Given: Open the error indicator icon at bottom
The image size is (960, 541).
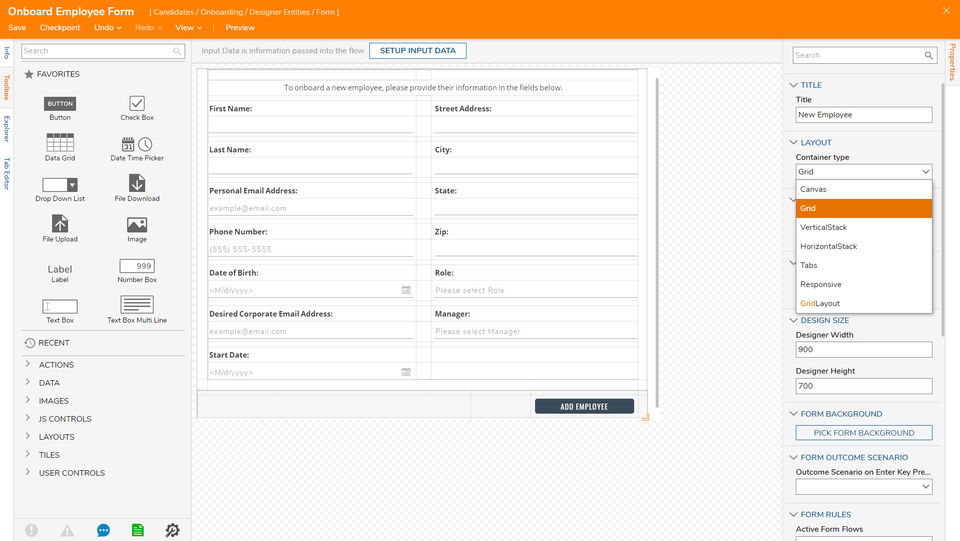Looking at the screenshot, I should click(x=32, y=530).
